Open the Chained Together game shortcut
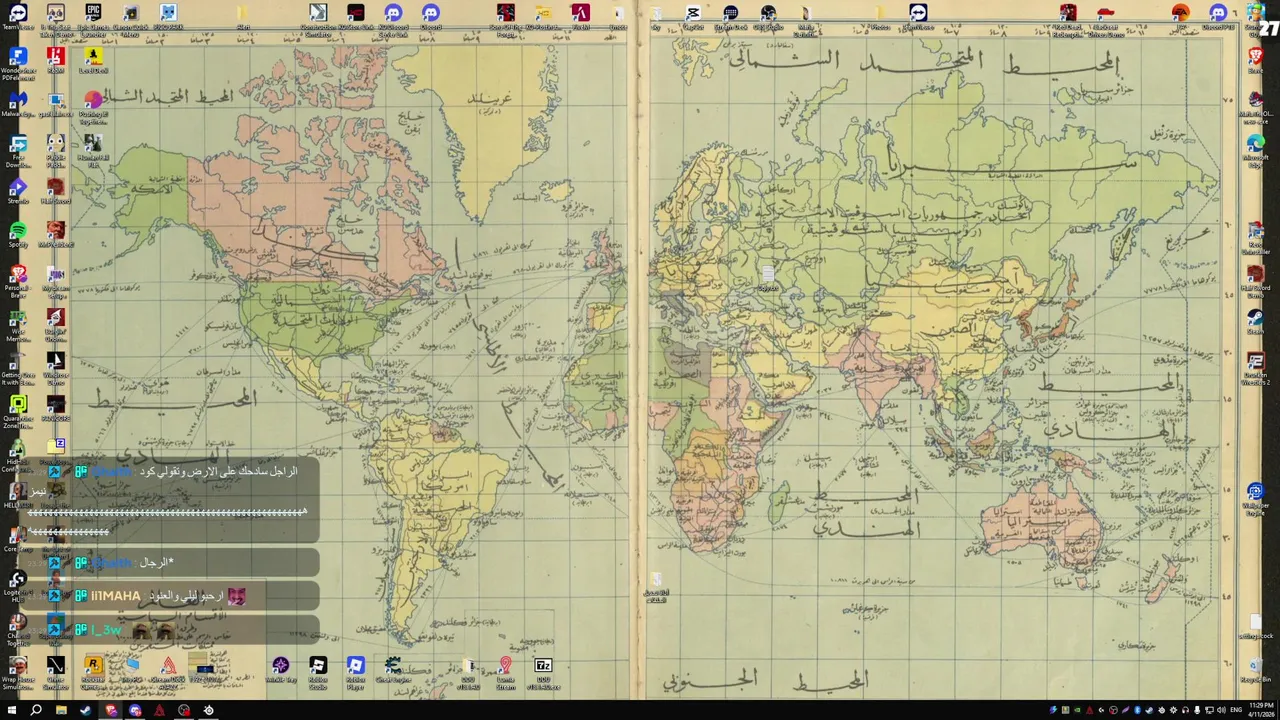Screen dimensions: 1280x720 coord(18,626)
